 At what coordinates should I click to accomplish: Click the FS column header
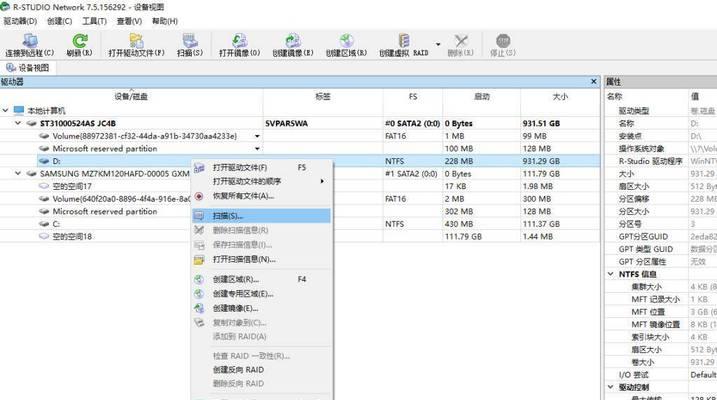tap(413, 96)
